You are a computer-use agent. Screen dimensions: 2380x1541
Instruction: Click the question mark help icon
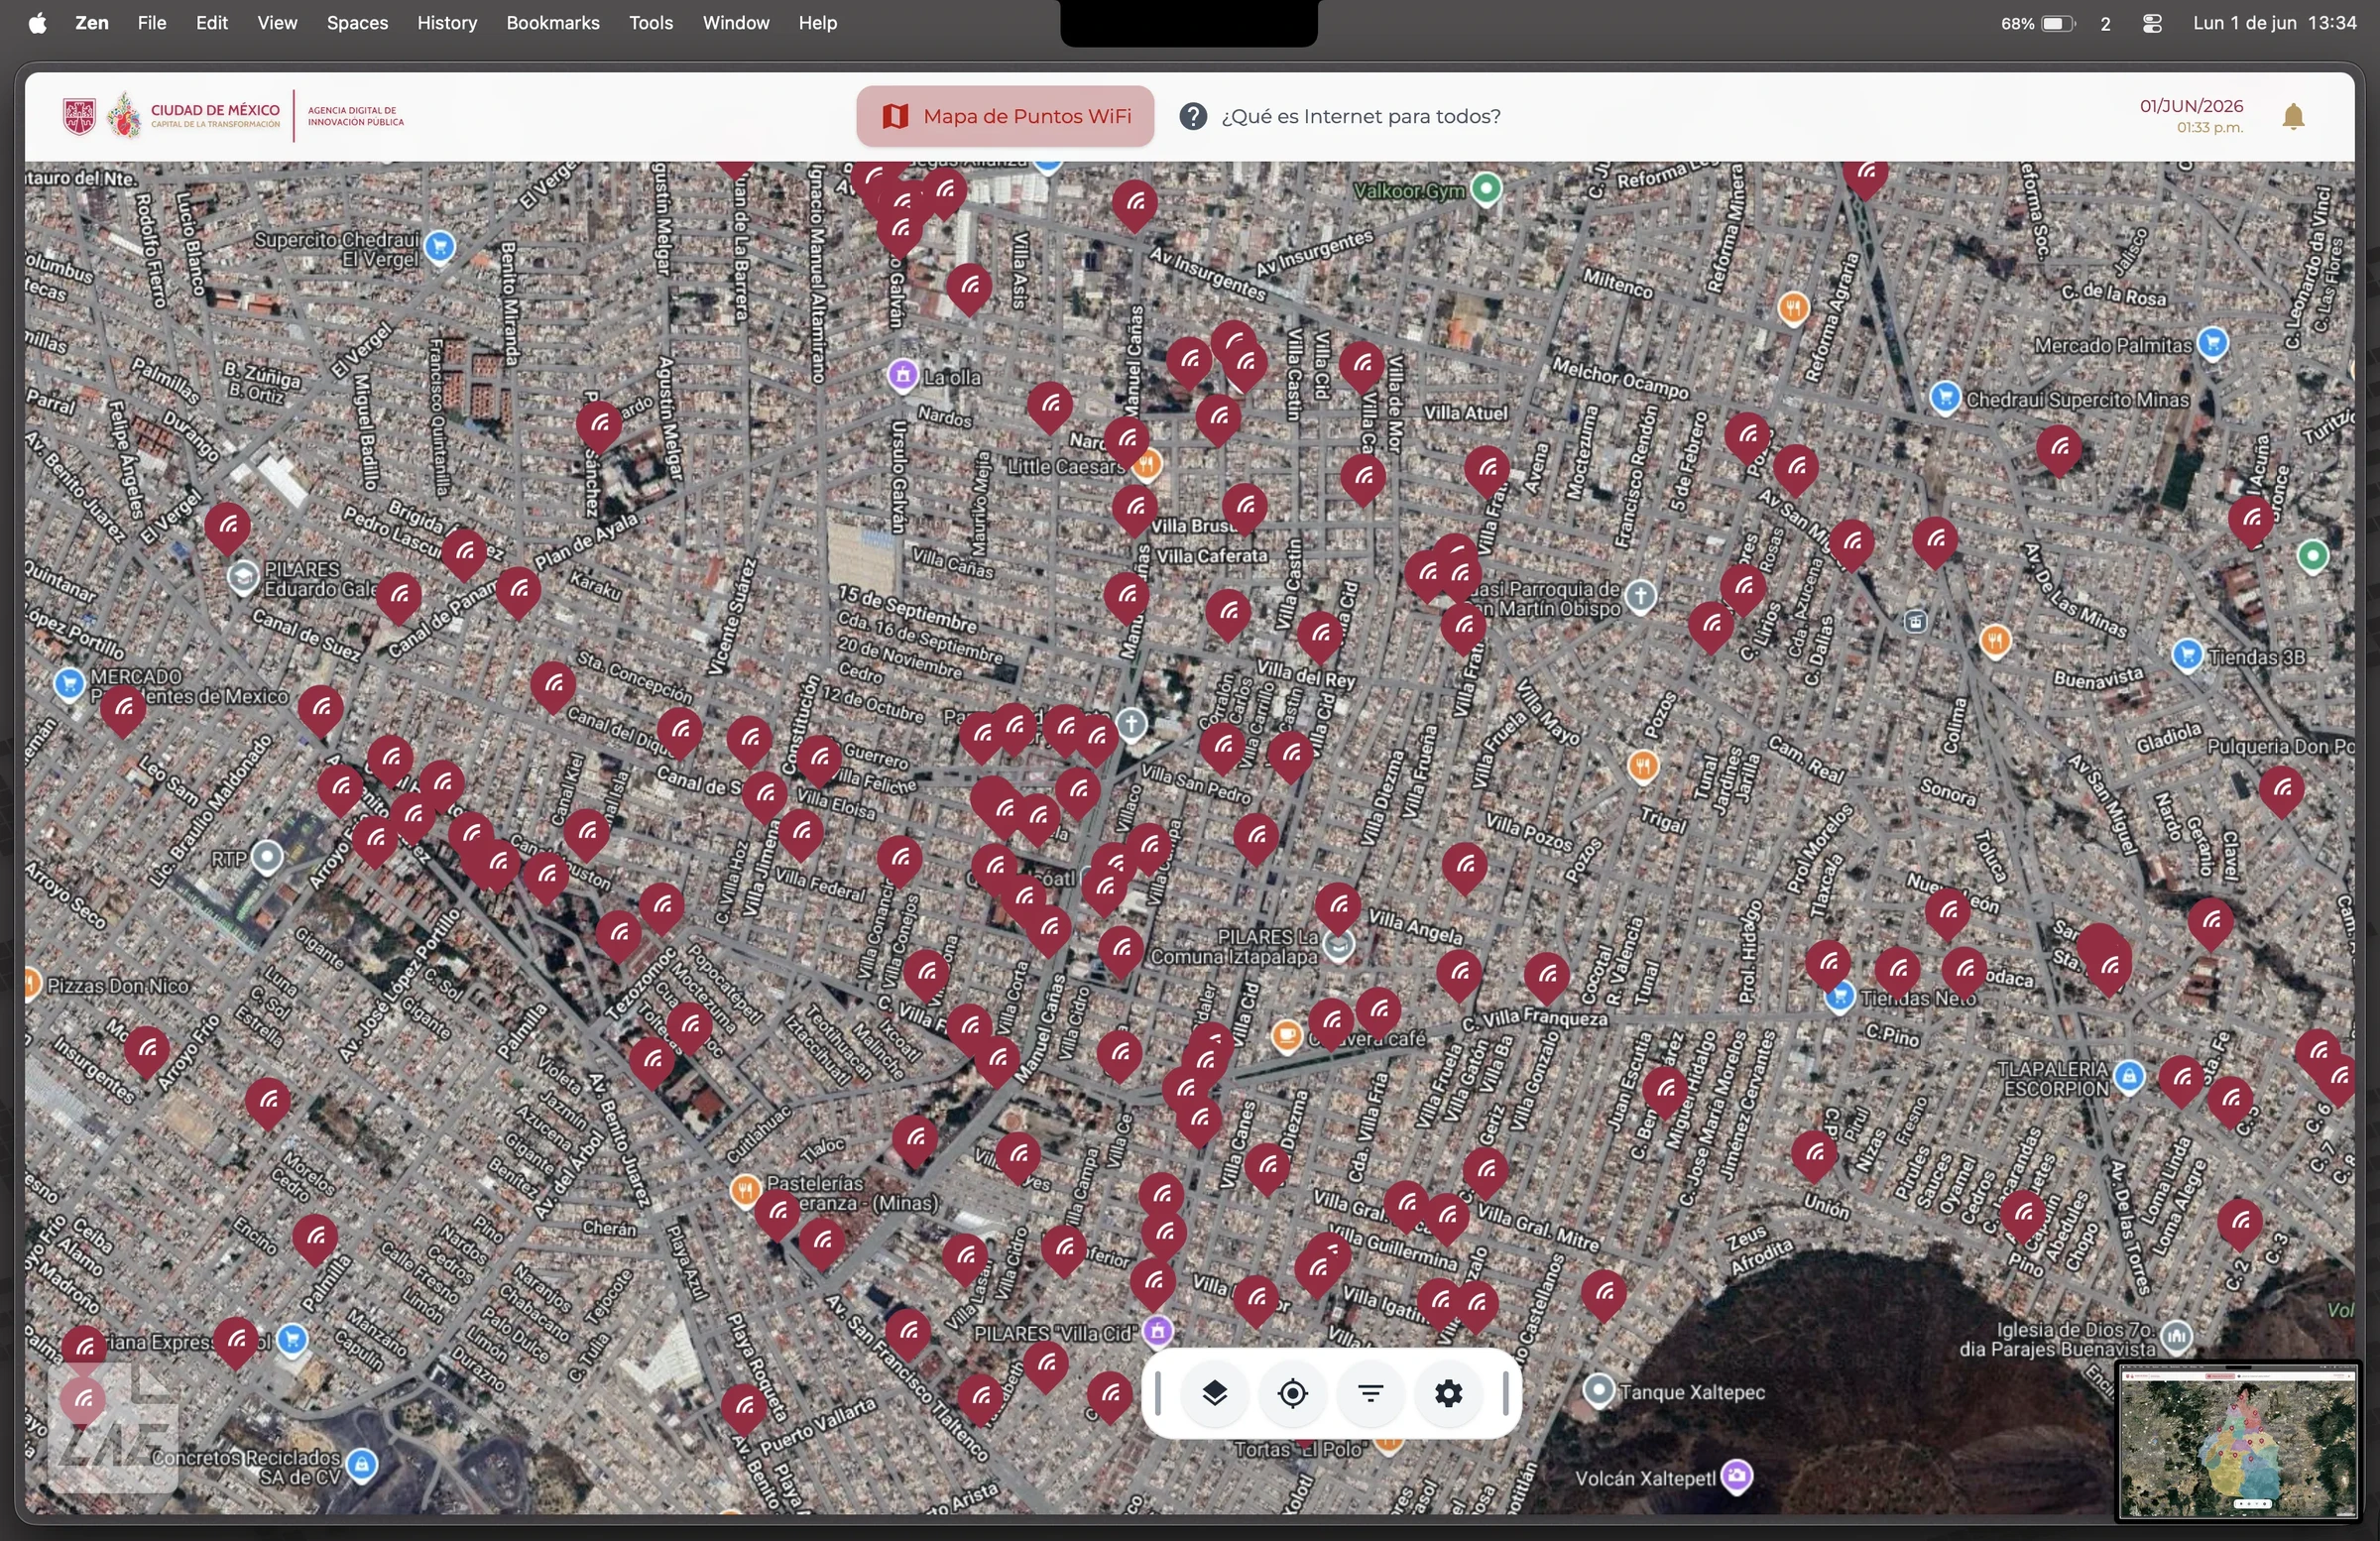[x=1192, y=116]
